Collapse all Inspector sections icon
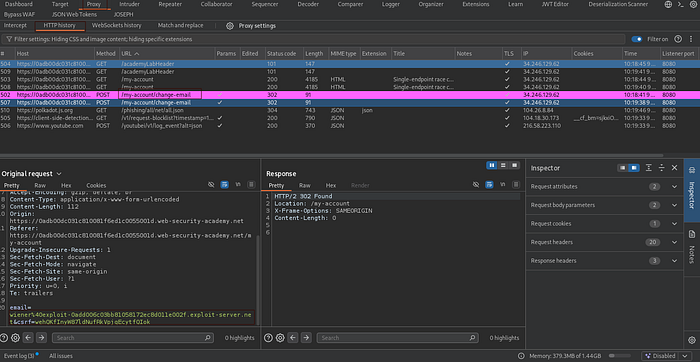The height and width of the screenshot is (362, 700). coord(662,168)
